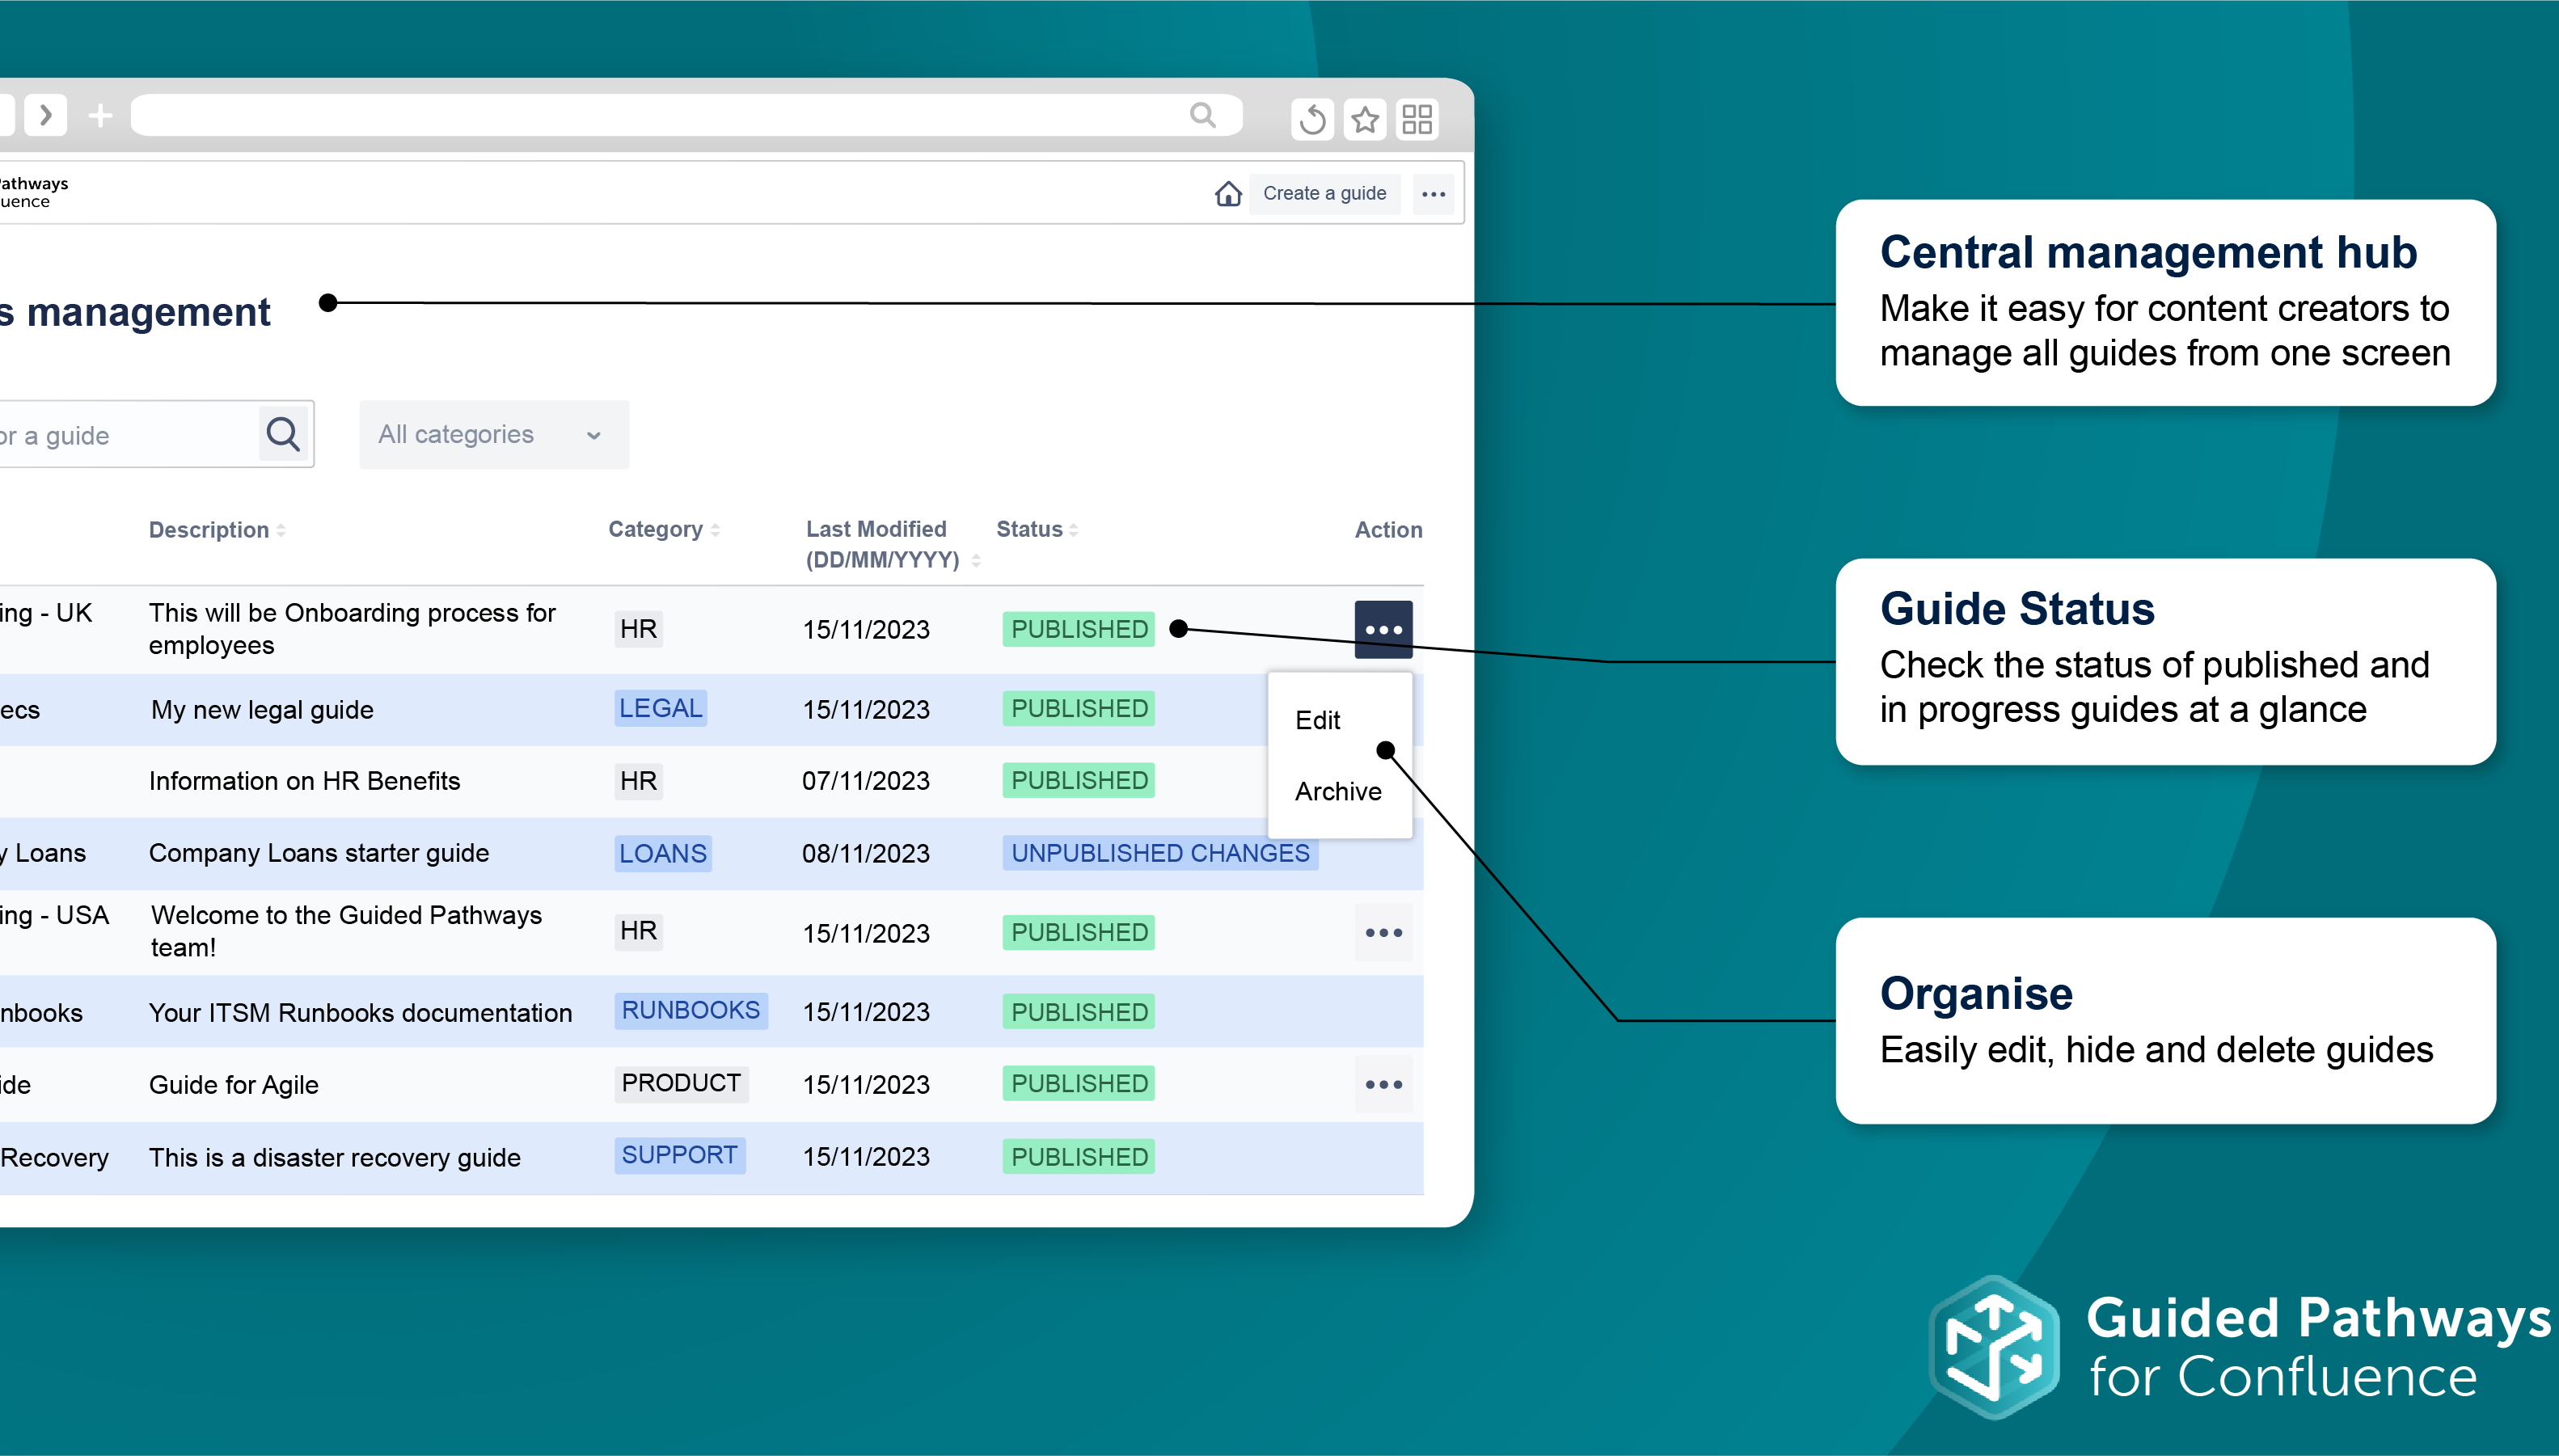Click the search magnifier in guide search box

(x=283, y=434)
